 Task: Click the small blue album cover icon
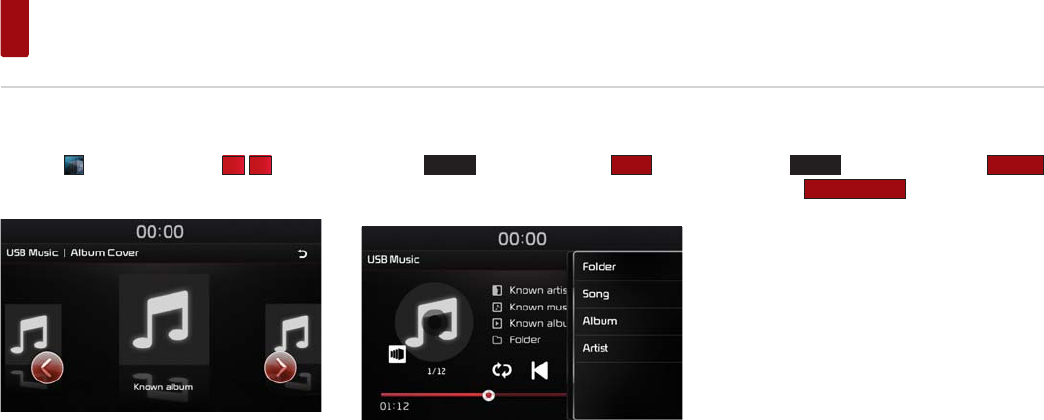[74, 165]
